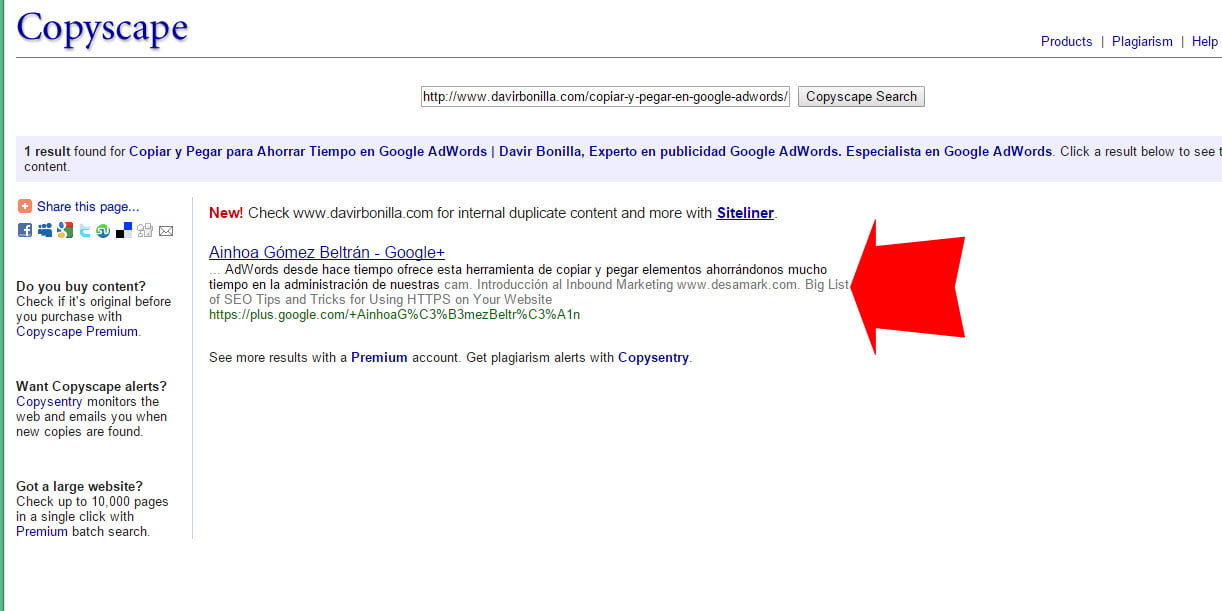Click the Copysentry link in results footer

click(x=653, y=357)
